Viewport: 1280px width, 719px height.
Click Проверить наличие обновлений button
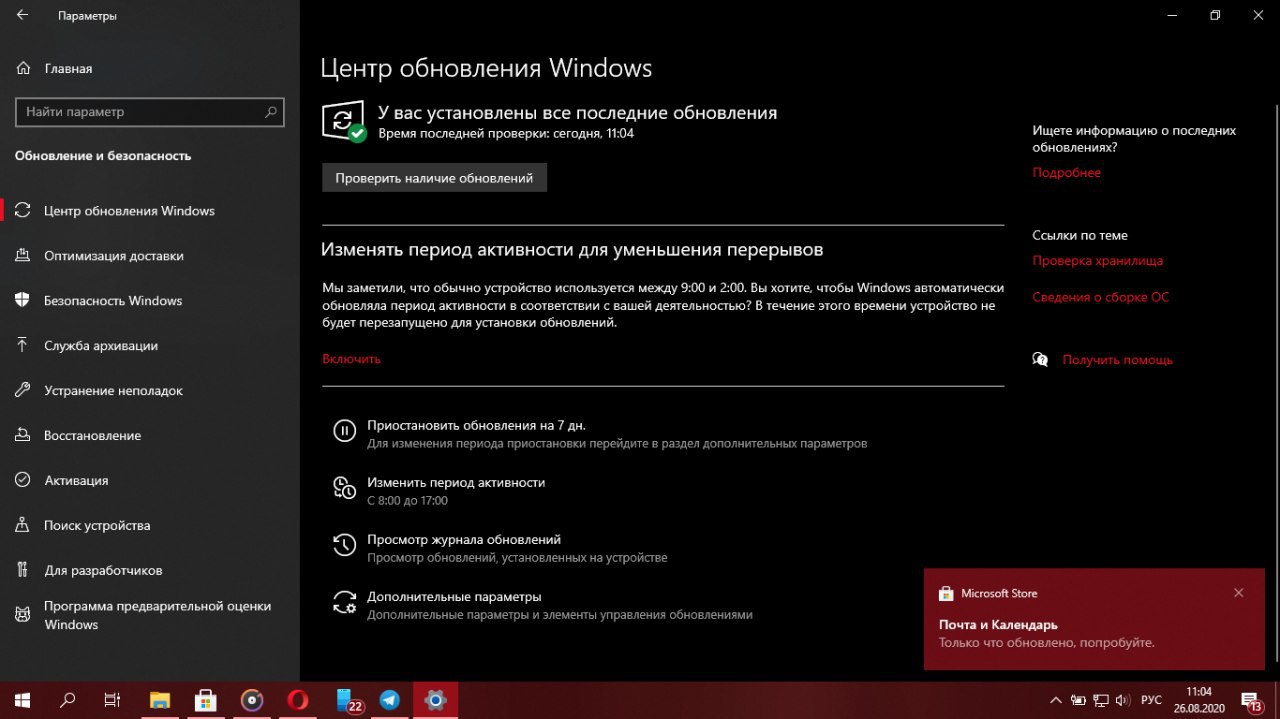pos(434,178)
